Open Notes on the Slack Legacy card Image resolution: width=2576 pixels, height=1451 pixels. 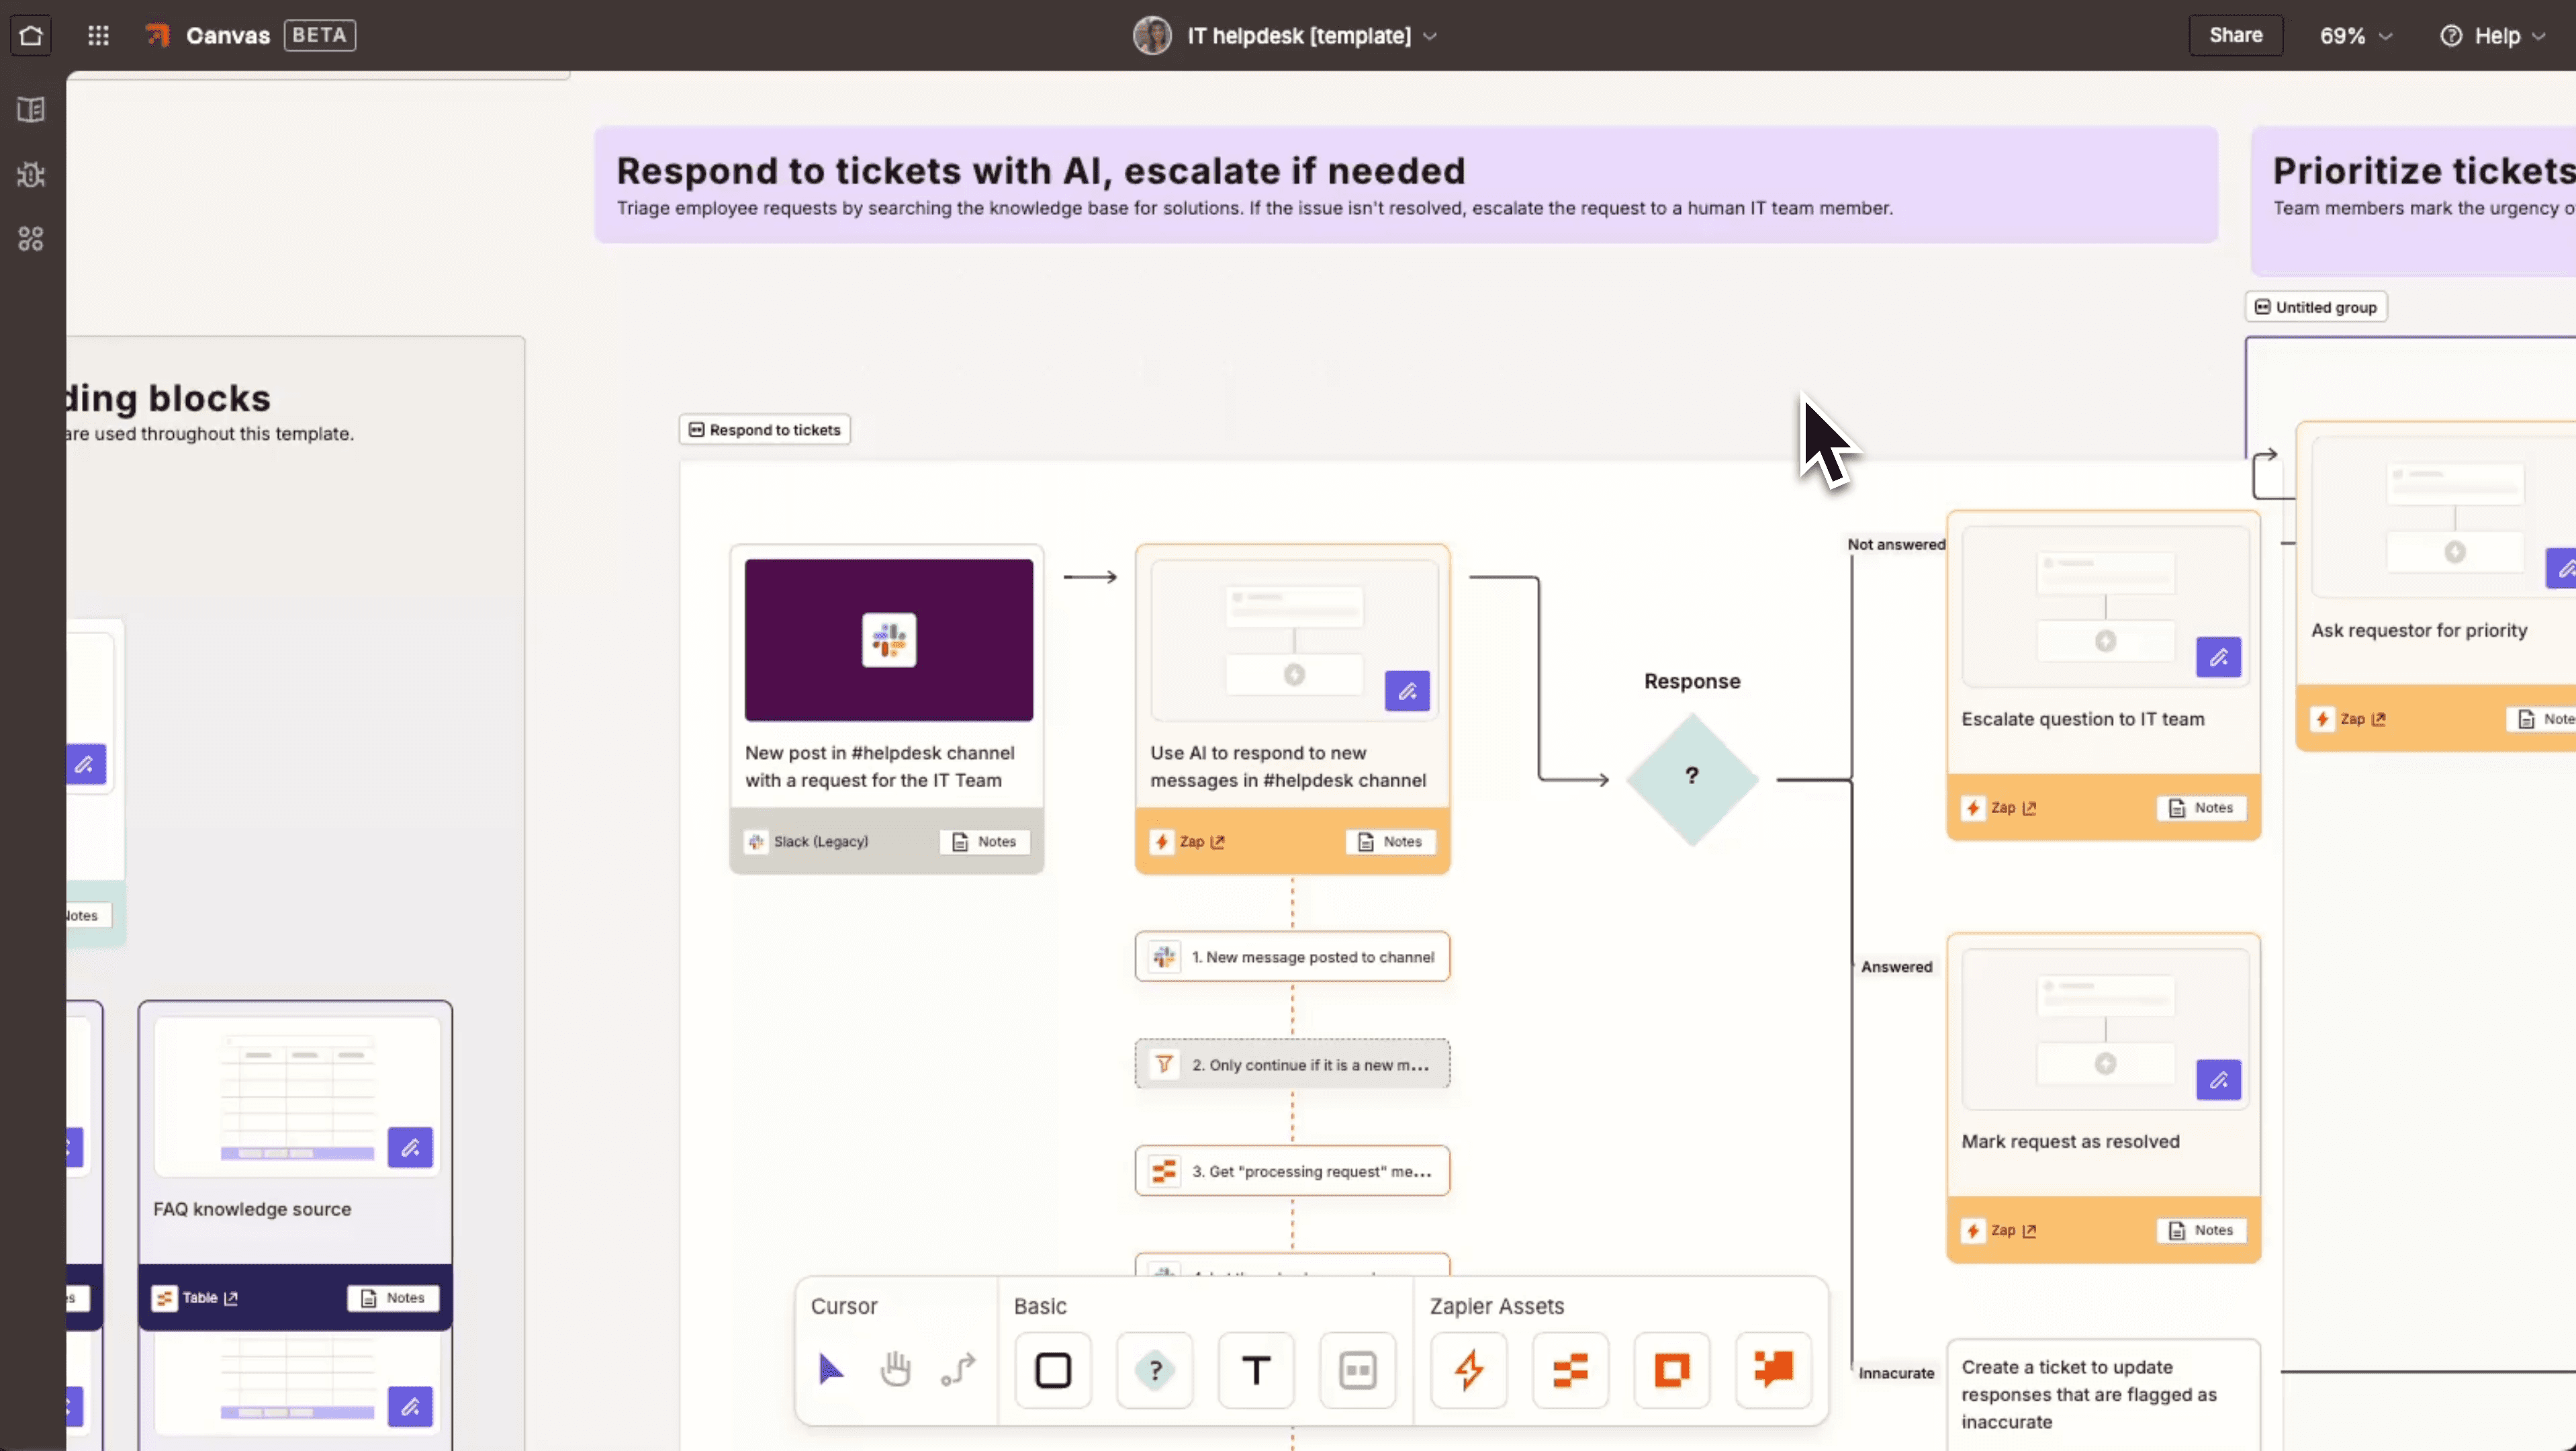[x=984, y=841]
